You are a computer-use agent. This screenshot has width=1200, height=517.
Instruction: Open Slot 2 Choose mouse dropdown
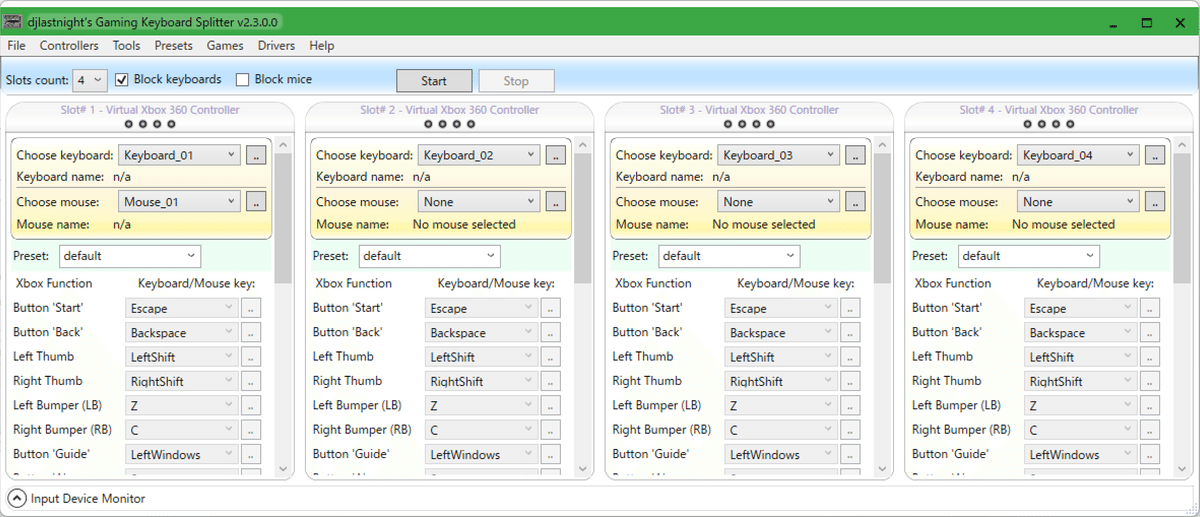(479, 202)
